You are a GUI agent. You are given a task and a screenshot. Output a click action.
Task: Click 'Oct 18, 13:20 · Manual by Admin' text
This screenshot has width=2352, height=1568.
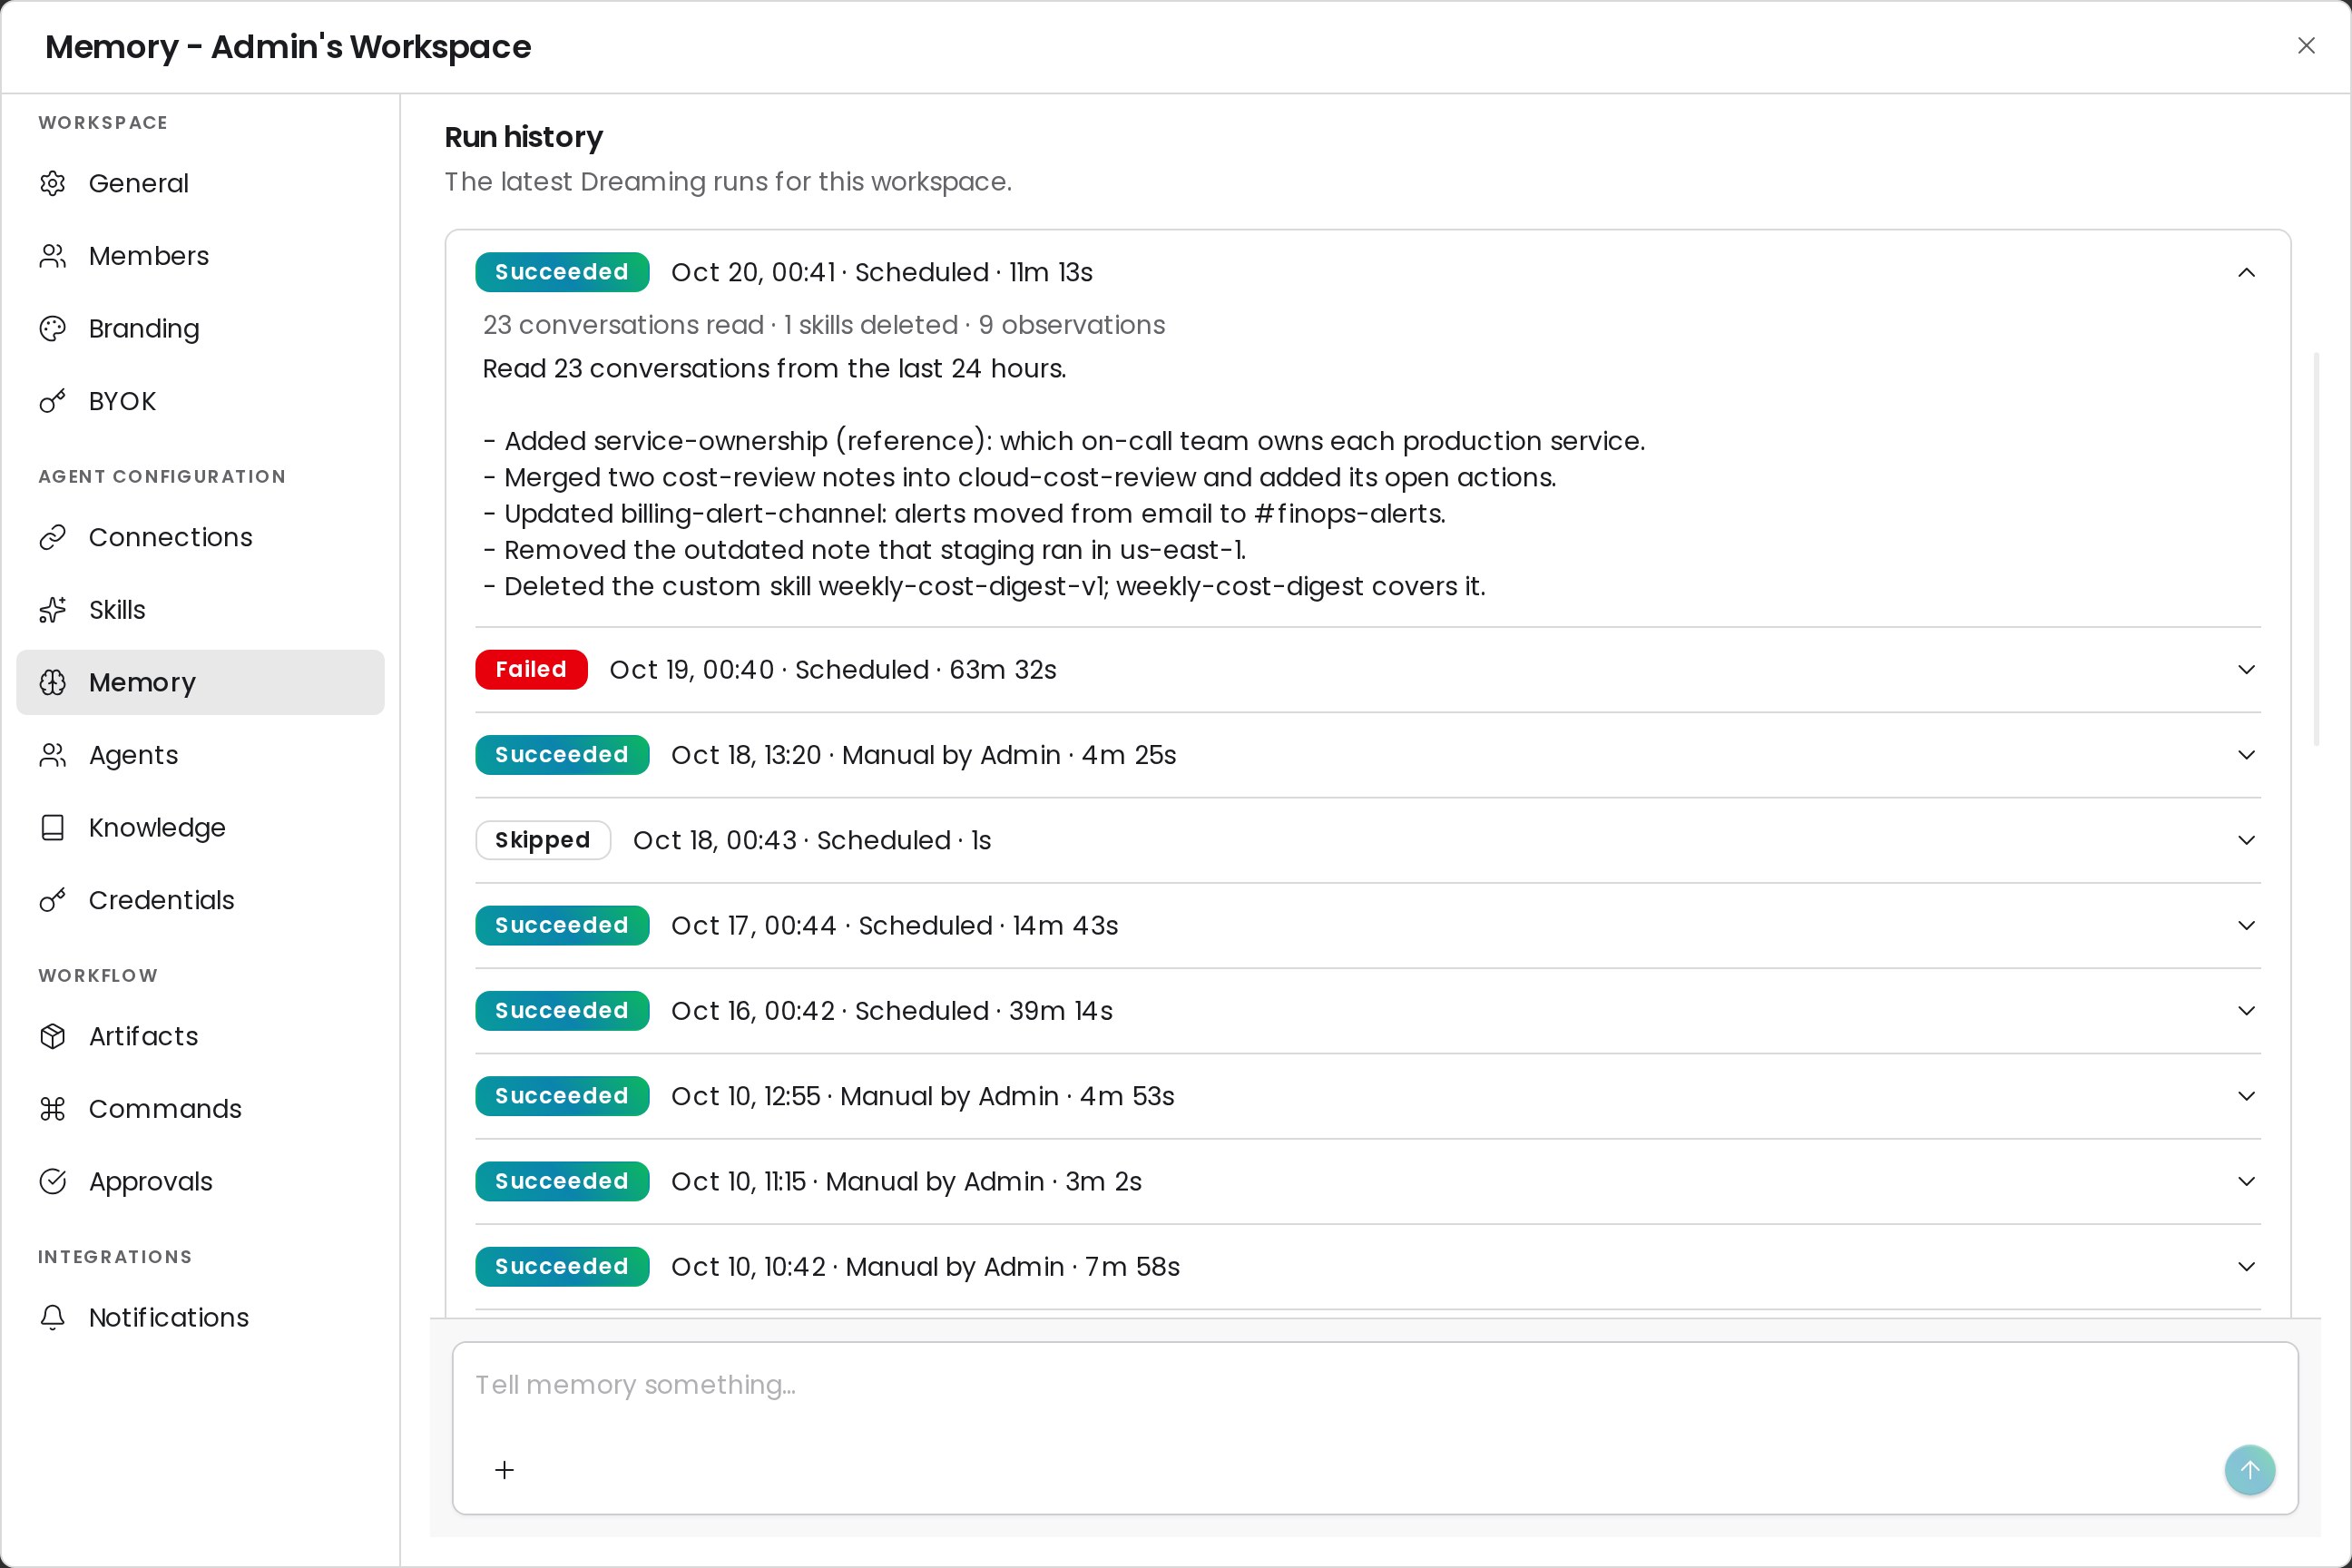pos(866,755)
